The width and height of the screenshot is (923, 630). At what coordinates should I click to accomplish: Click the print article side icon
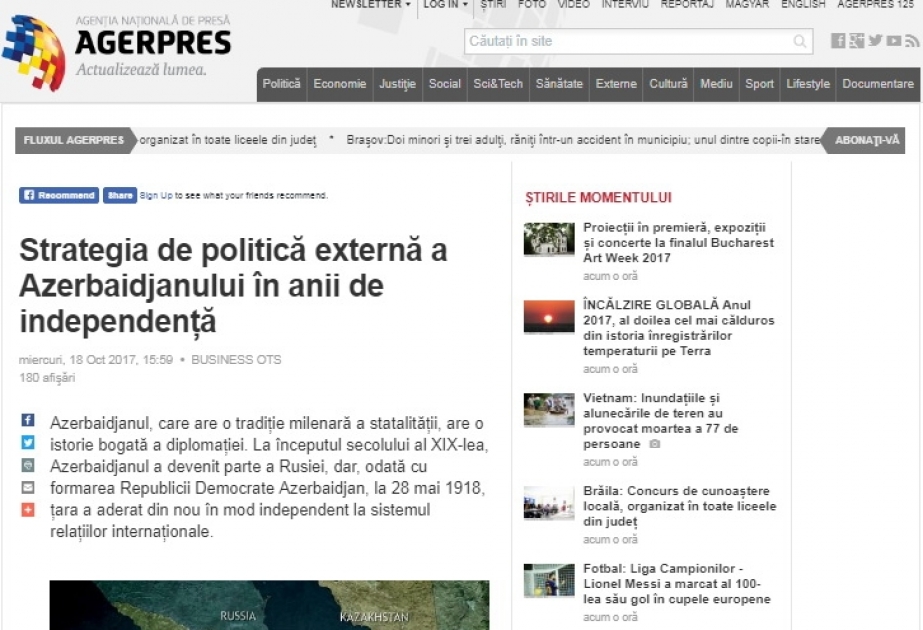28,465
